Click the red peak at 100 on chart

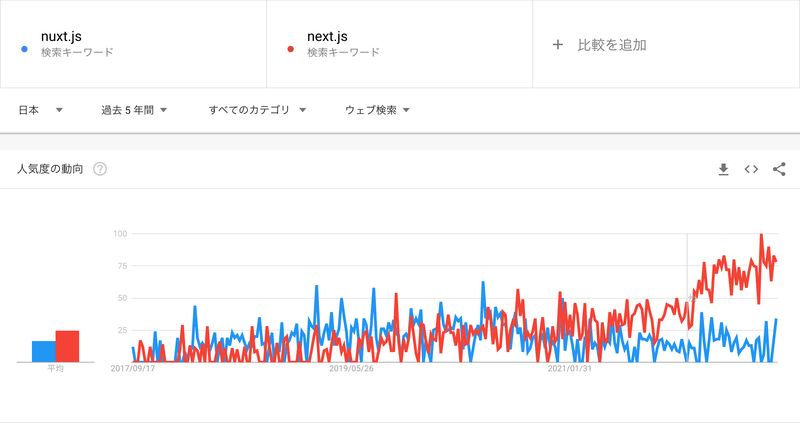pyautogui.click(x=761, y=236)
